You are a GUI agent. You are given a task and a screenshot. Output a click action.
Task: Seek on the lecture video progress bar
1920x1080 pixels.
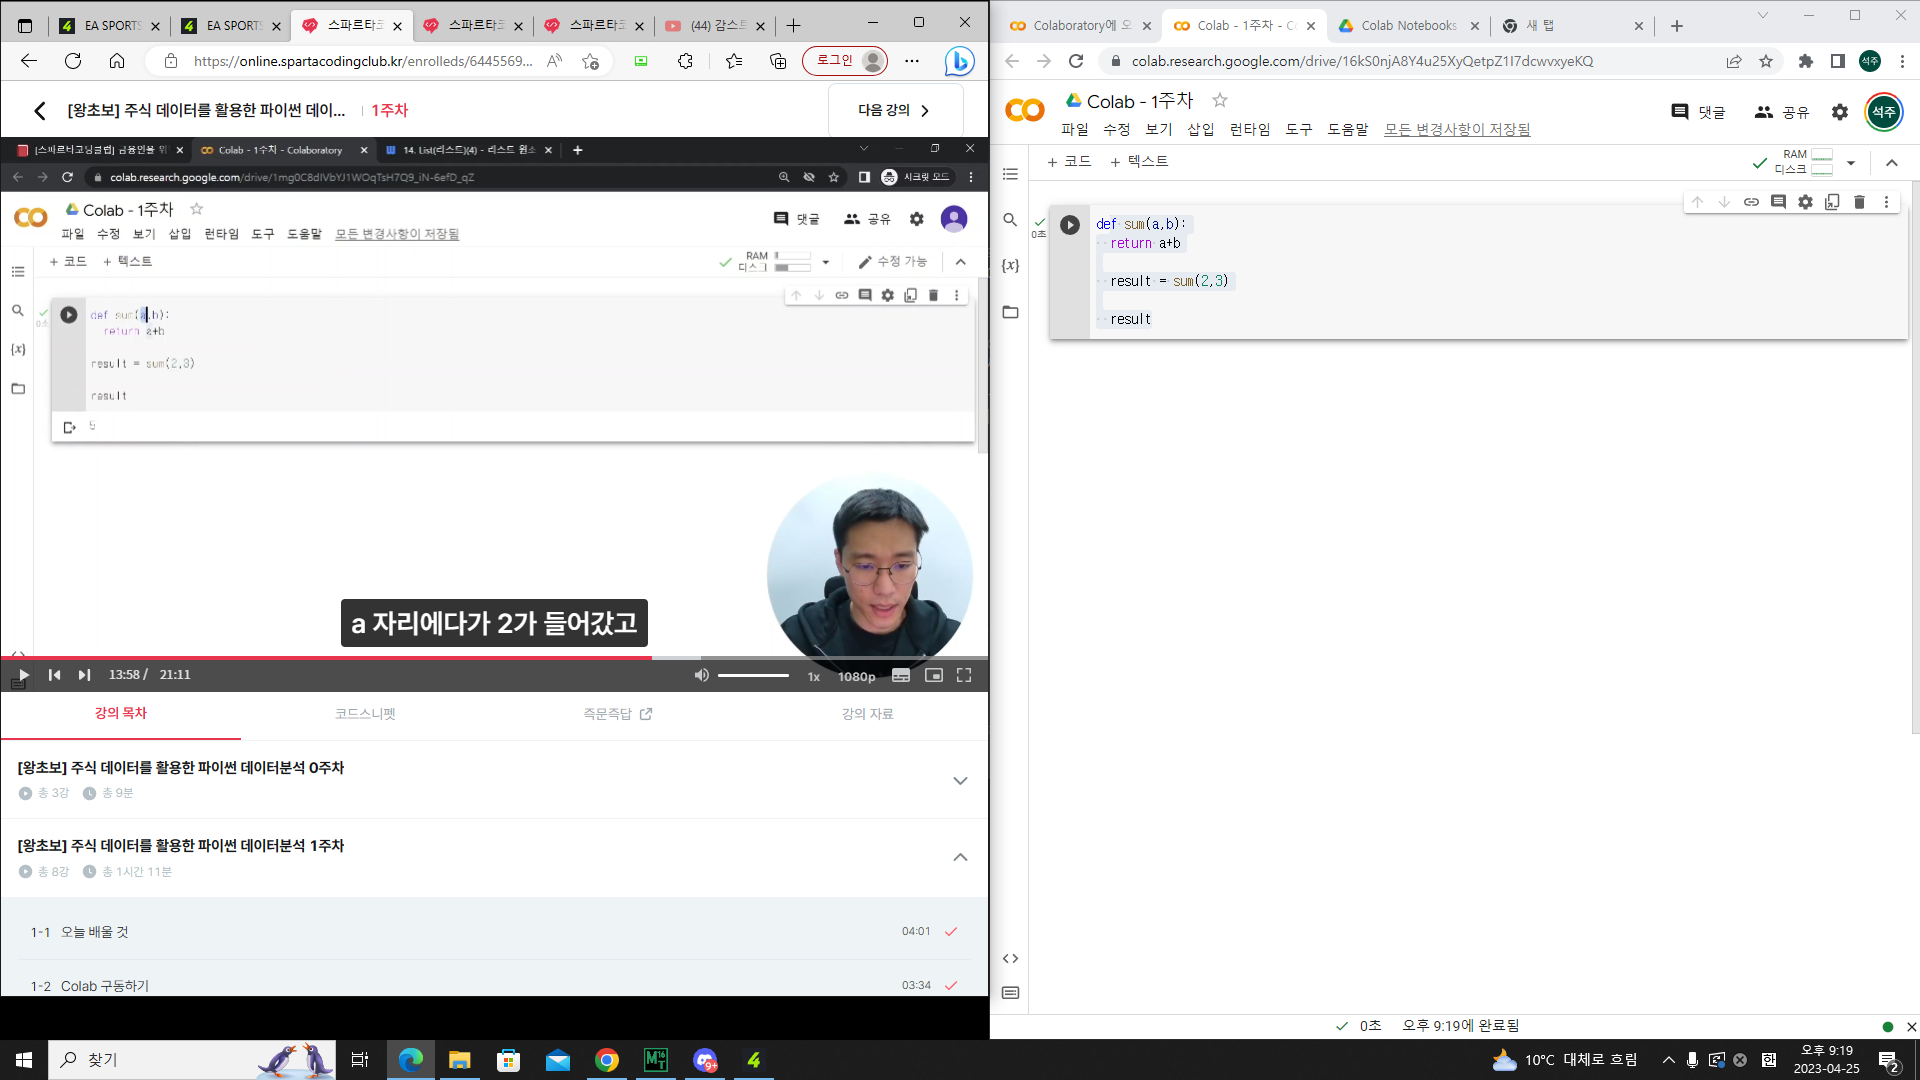pos(494,658)
